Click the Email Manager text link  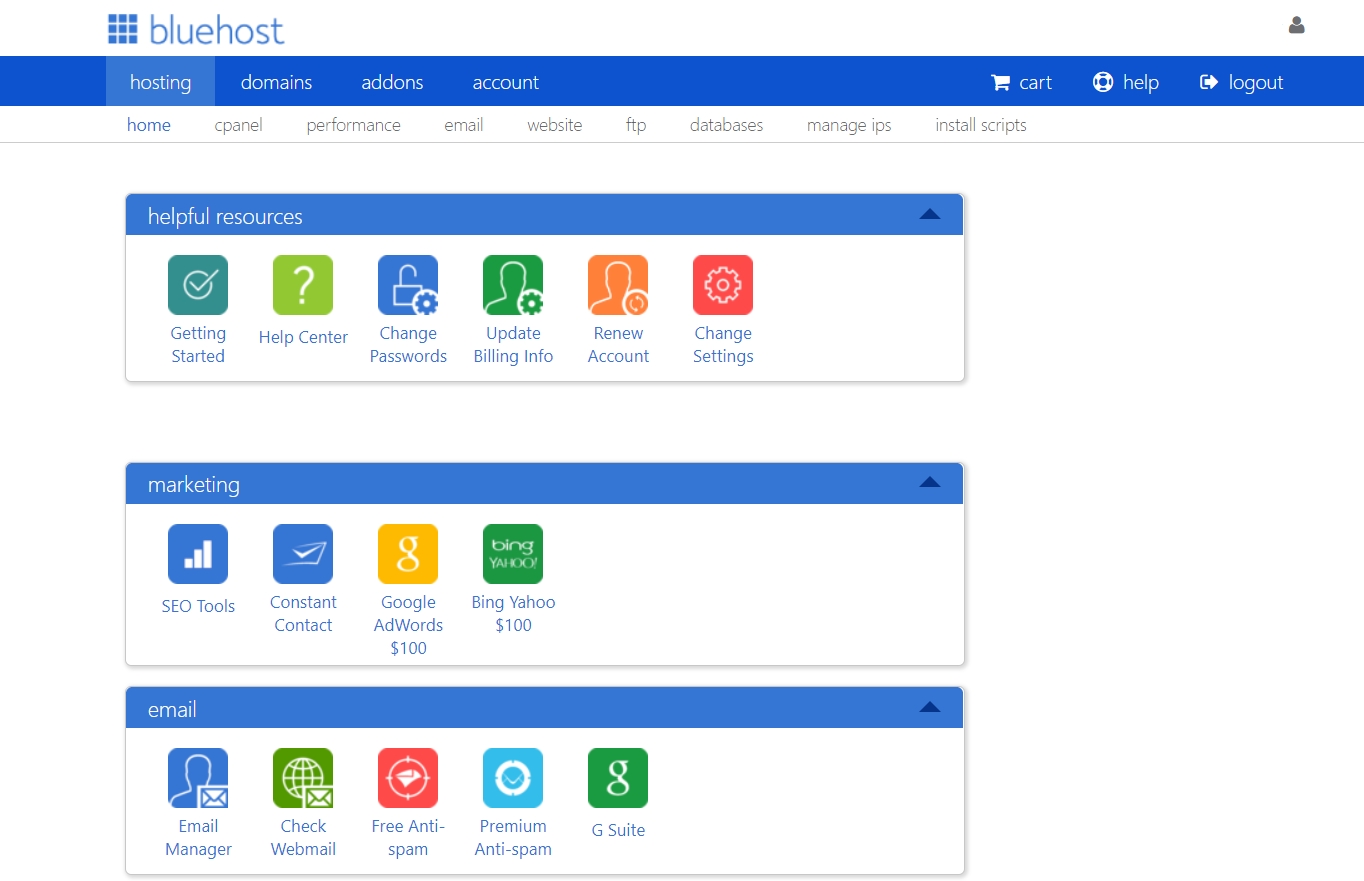tap(198, 838)
